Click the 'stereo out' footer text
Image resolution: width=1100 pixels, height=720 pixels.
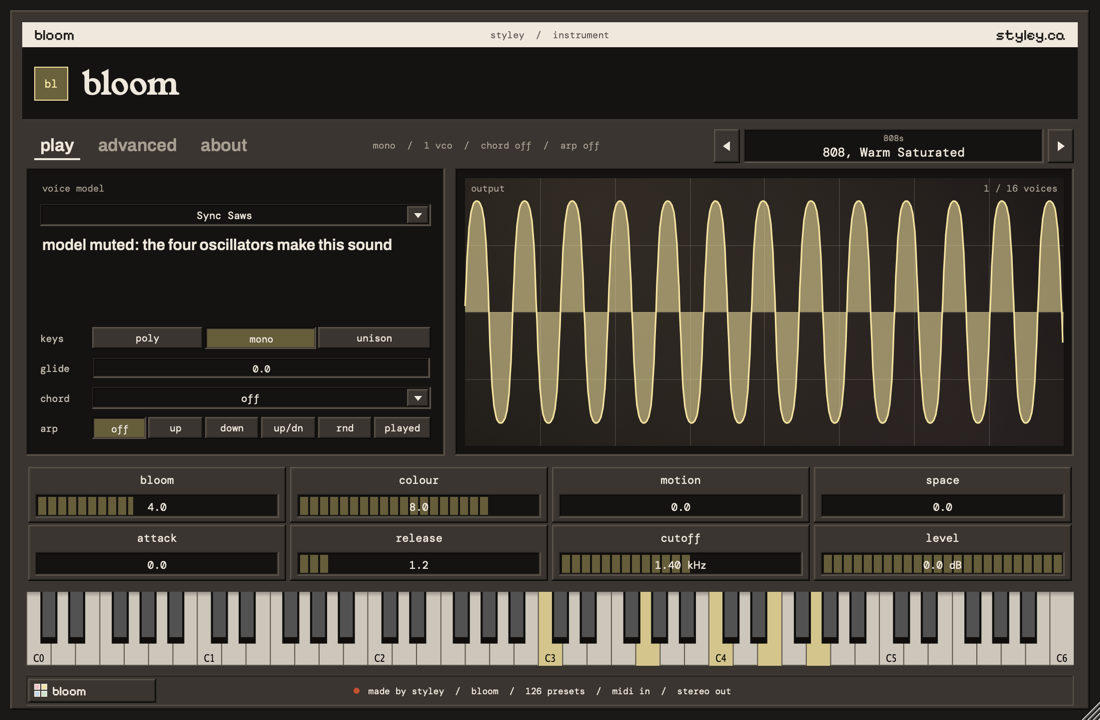coord(704,691)
